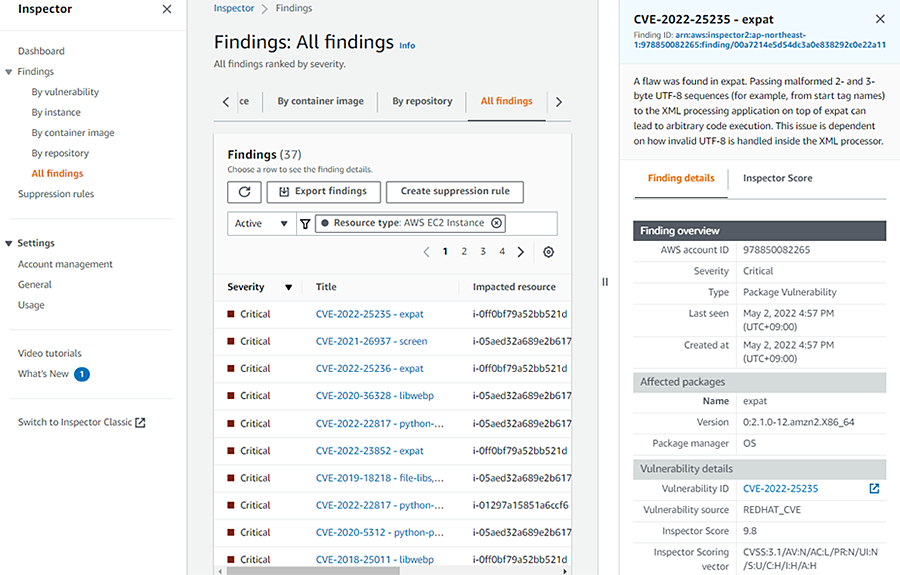Image resolution: width=900 pixels, height=575 pixels.
Task: Open Account management settings
Action: (x=65, y=264)
